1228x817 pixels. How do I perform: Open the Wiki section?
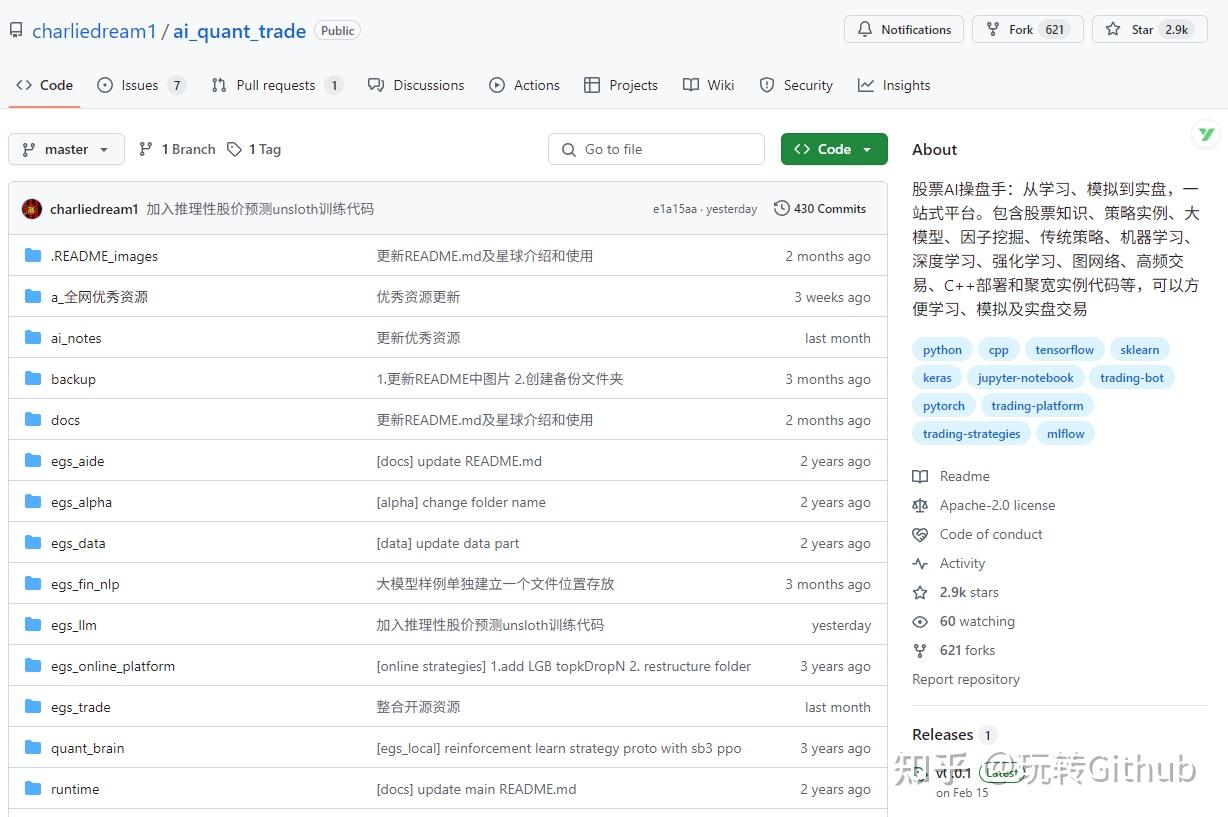(709, 85)
